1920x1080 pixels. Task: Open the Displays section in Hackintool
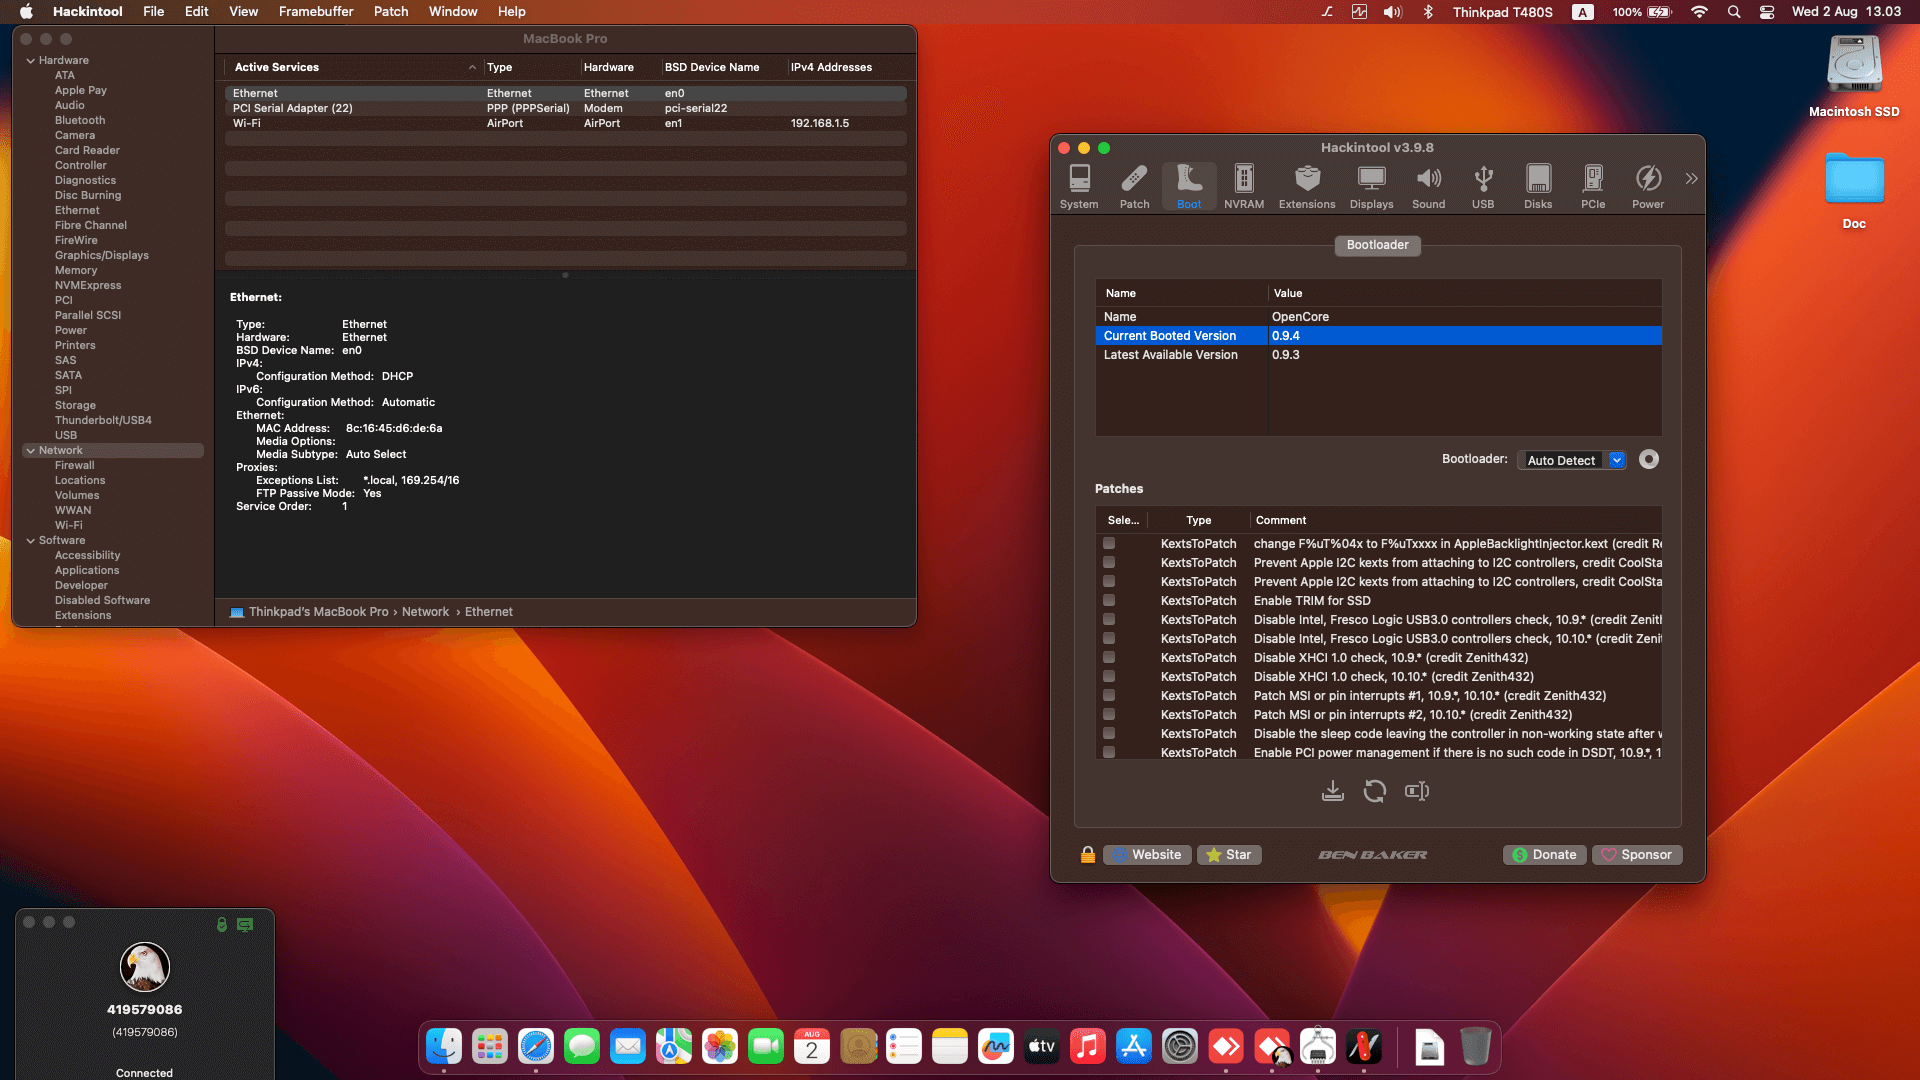point(1371,186)
